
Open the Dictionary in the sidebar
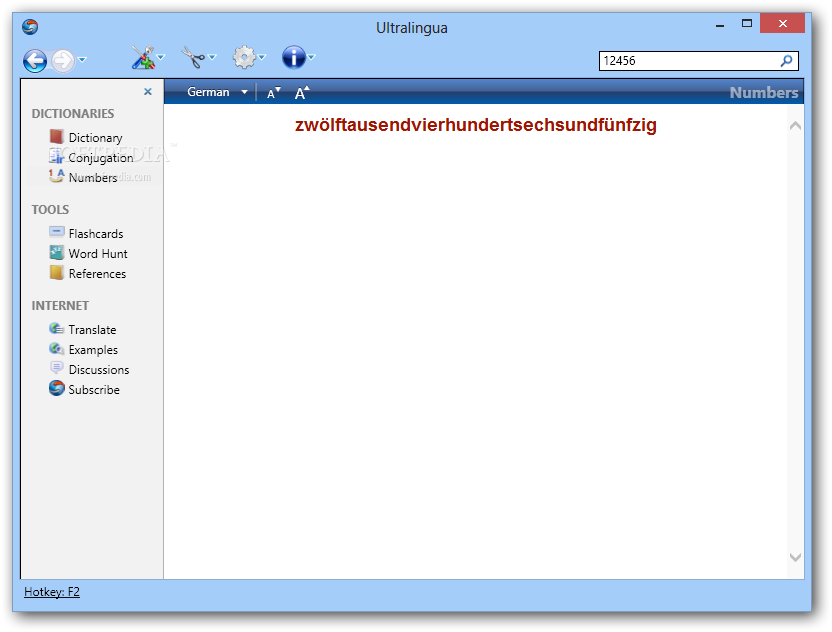click(96, 137)
